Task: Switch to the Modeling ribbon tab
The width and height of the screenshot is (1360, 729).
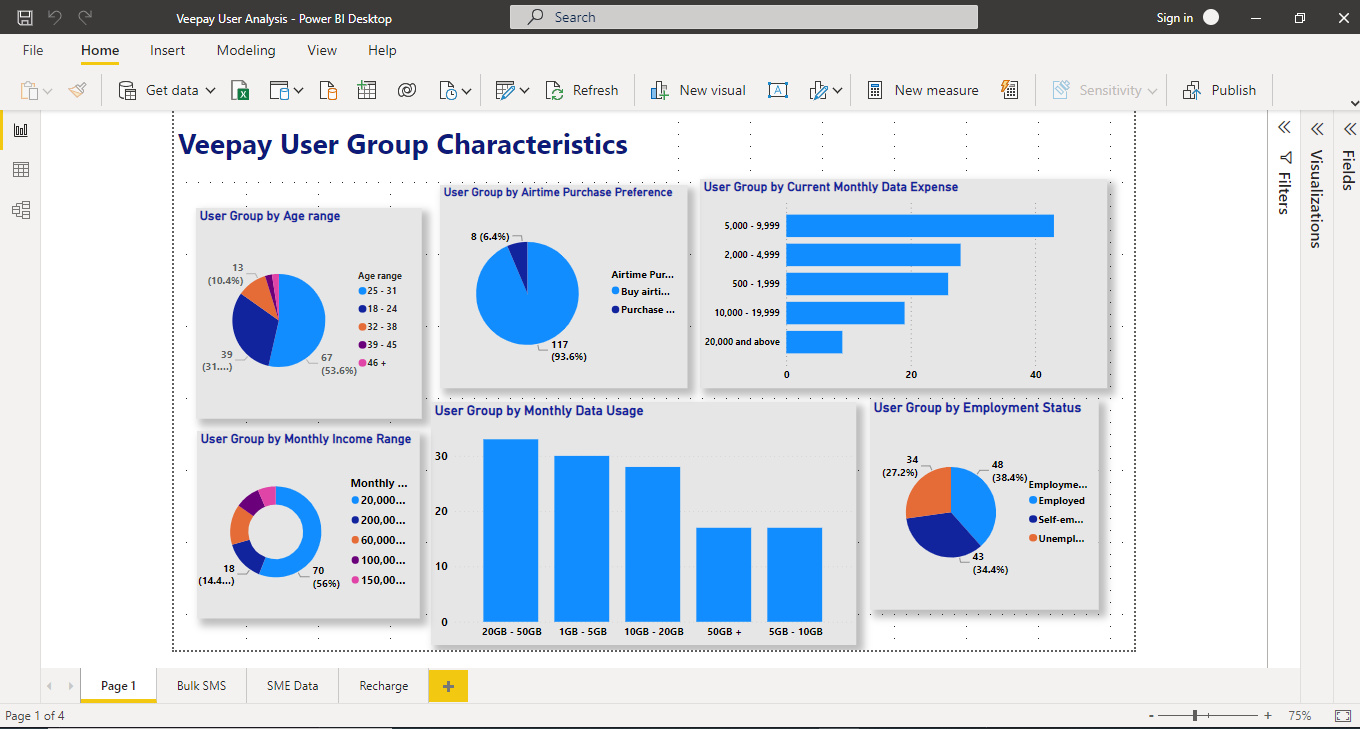Action: coord(246,50)
